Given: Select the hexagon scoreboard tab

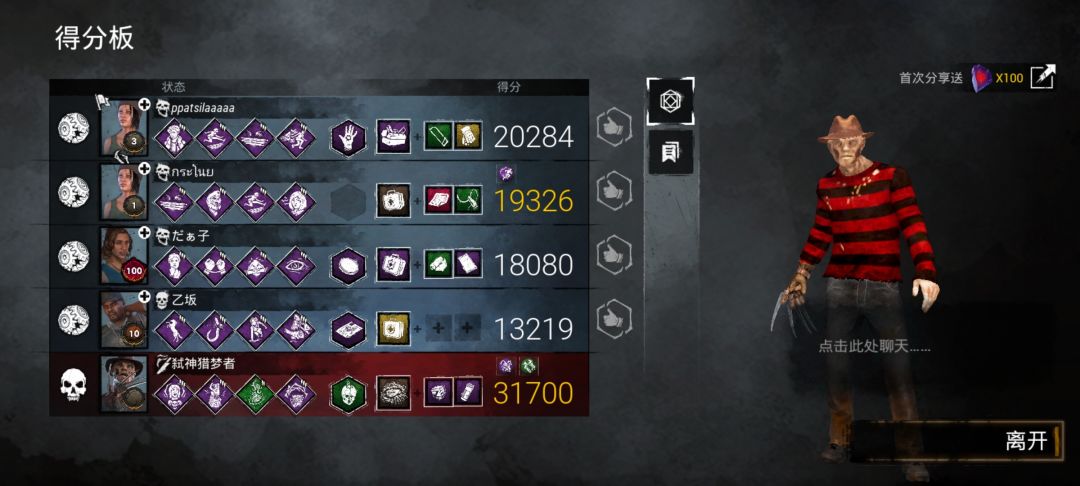Looking at the screenshot, I should [x=670, y=101].
